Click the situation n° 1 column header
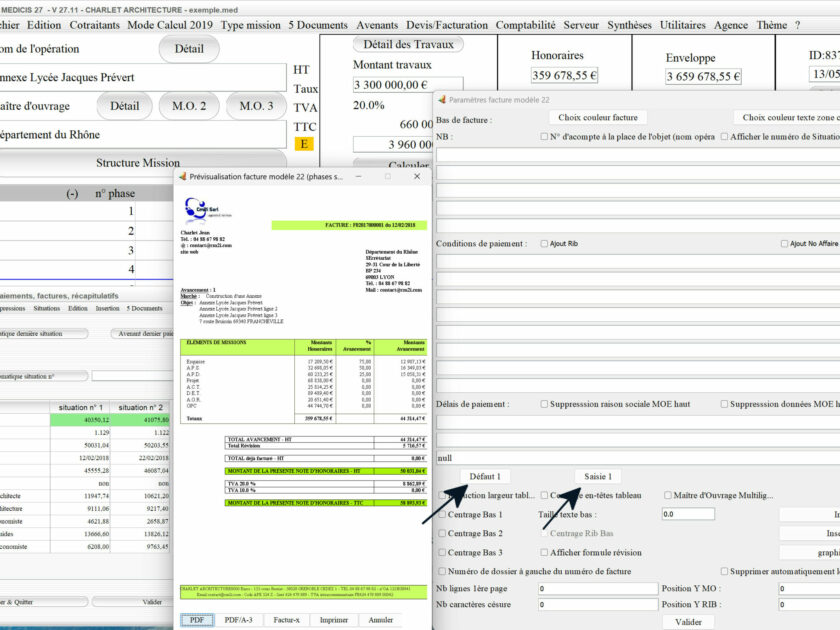Viewport: 840px width, 630px height. pos(80,407)
